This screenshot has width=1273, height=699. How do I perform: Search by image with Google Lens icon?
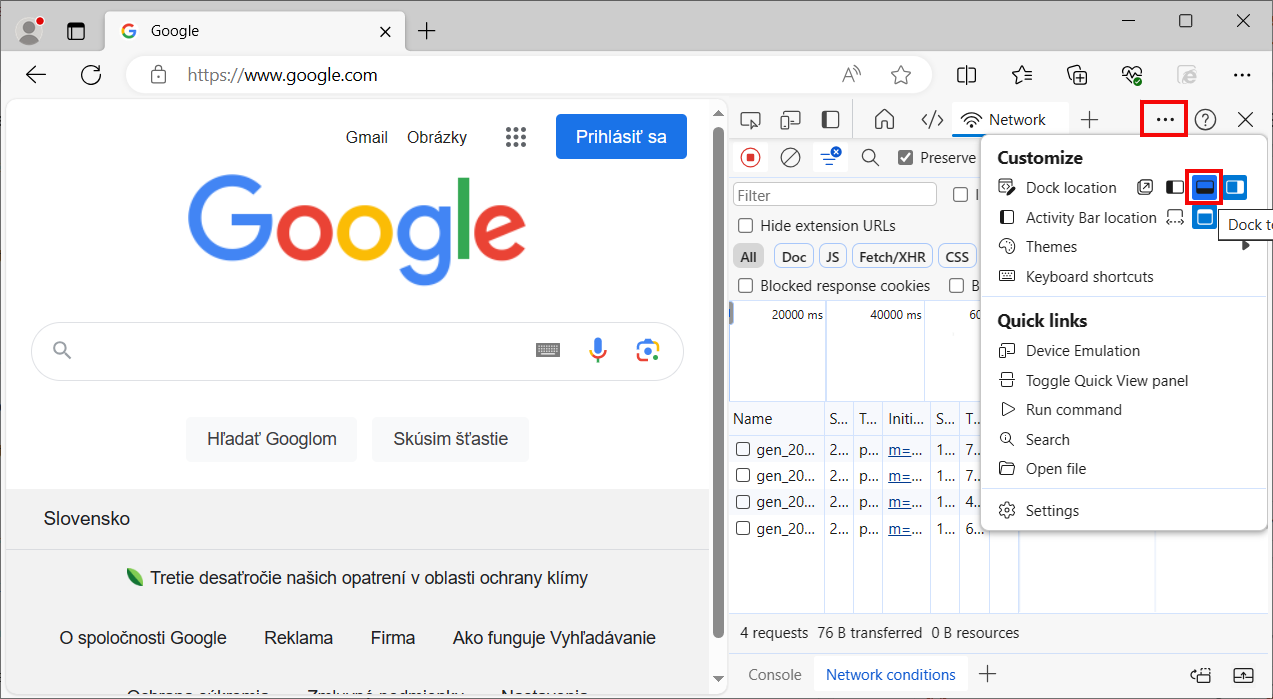648,350
